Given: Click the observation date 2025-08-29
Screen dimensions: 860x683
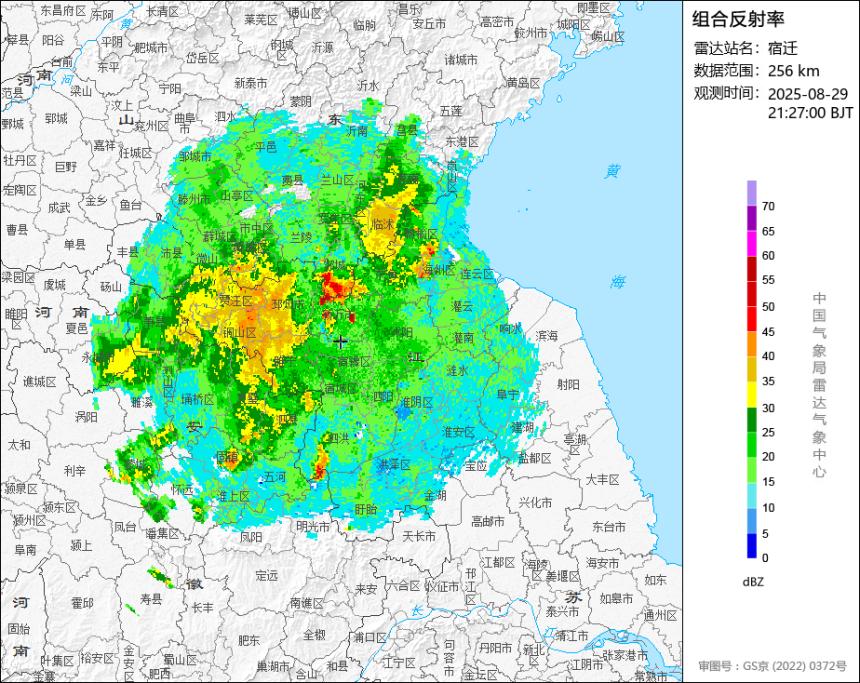Looking at the screenshot, I should coord(807,94).
